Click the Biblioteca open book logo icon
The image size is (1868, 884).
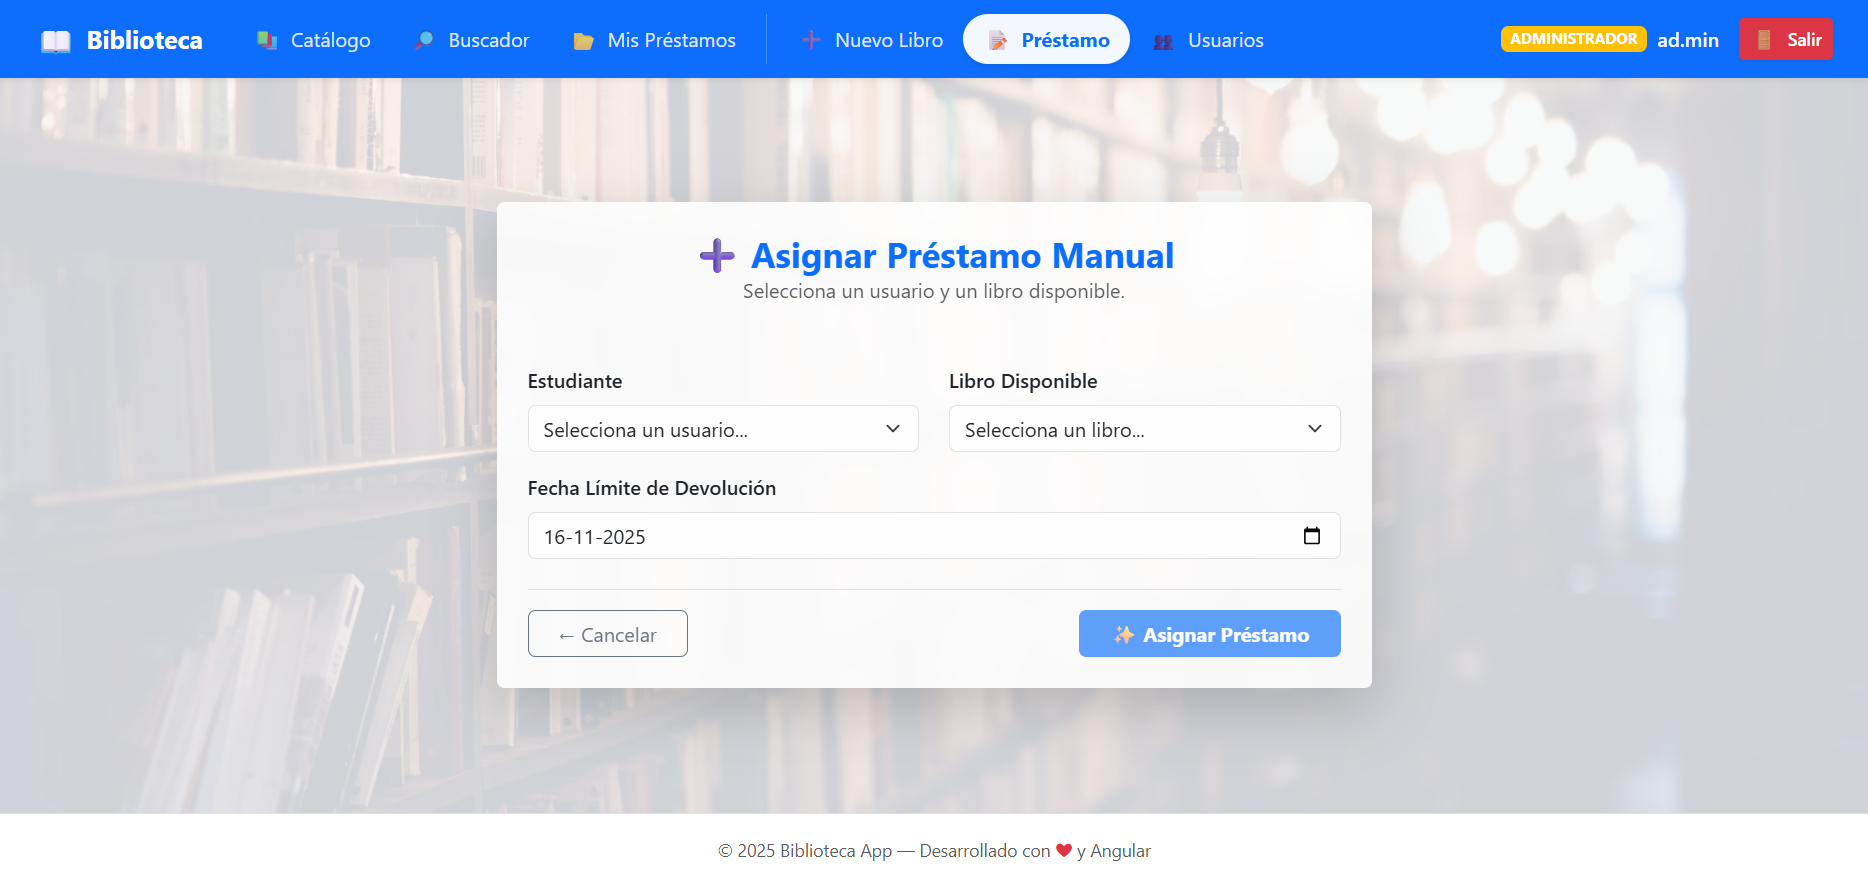tap(56, 41)
